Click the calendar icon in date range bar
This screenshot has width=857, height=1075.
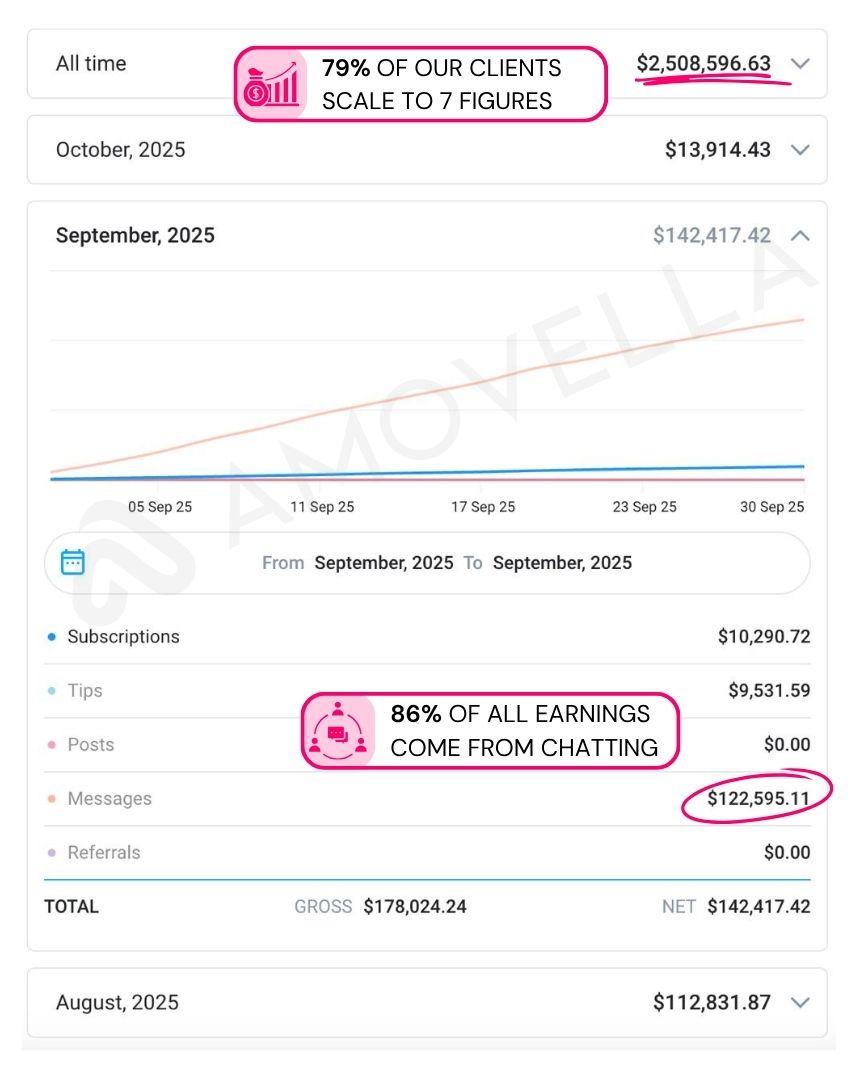click(x=73, y=562)
